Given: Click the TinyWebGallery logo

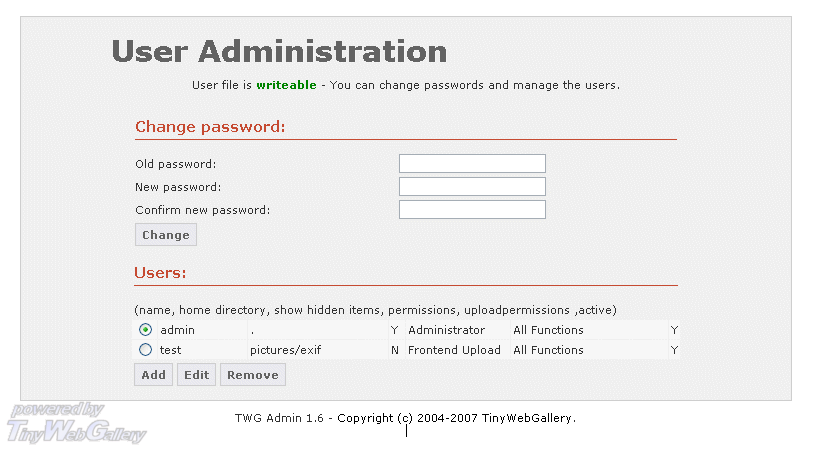Looking at the screenshot, I should (x=75, y=423).
